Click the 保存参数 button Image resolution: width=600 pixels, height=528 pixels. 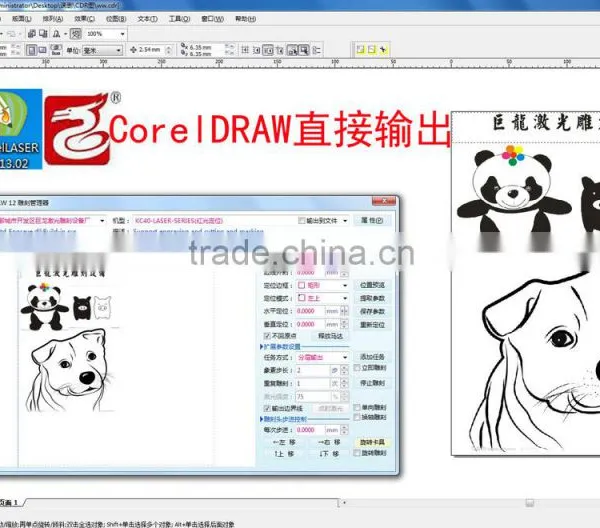(x=372, y=311)
